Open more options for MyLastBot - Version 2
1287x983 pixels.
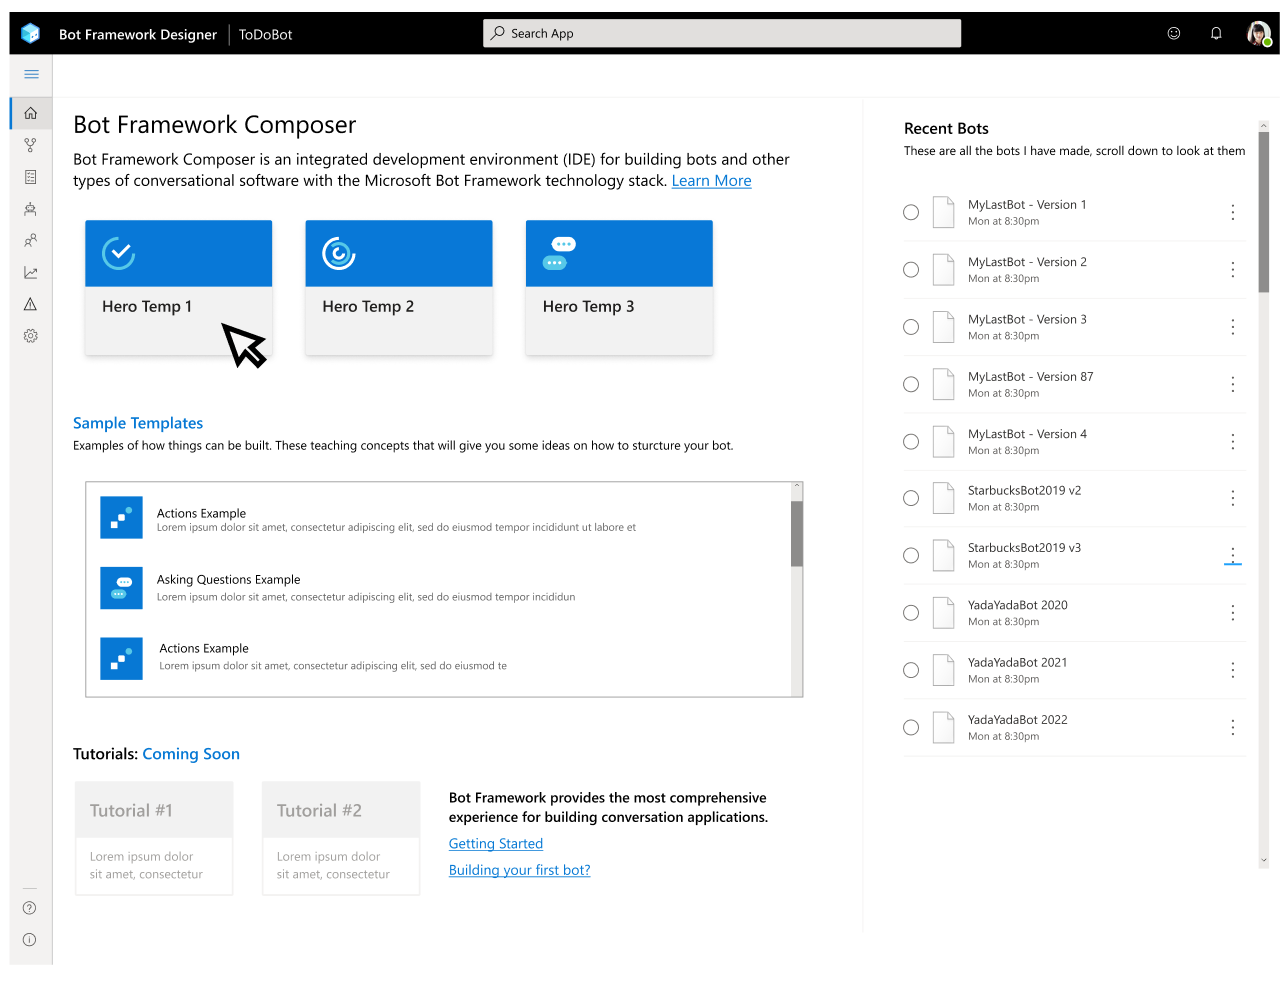1233,270
